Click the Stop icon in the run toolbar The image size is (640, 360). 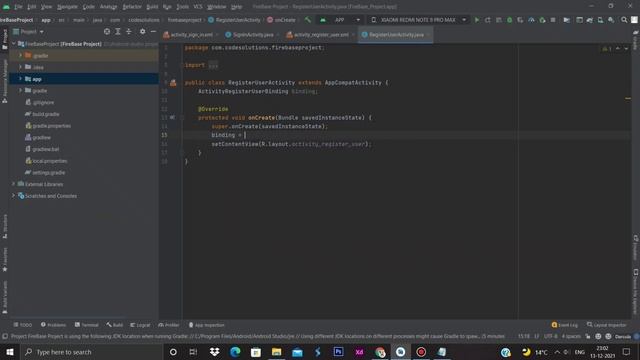553,20
